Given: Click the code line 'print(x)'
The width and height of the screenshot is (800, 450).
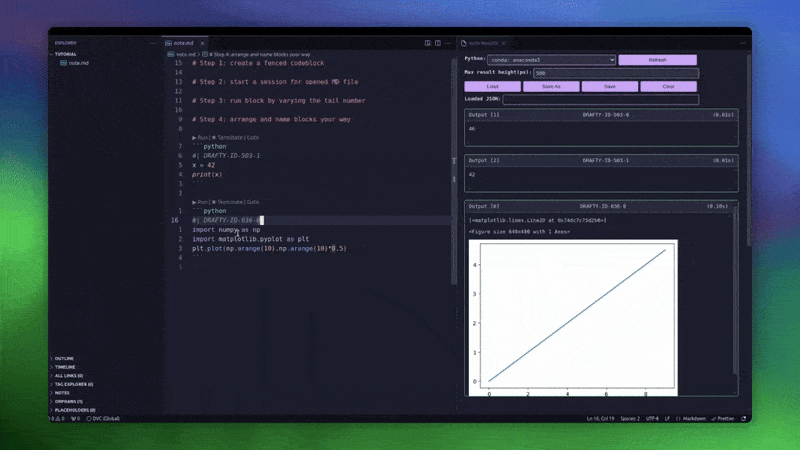Looking at the screenshot, I should pyautogui.click(x=207, y=174).
